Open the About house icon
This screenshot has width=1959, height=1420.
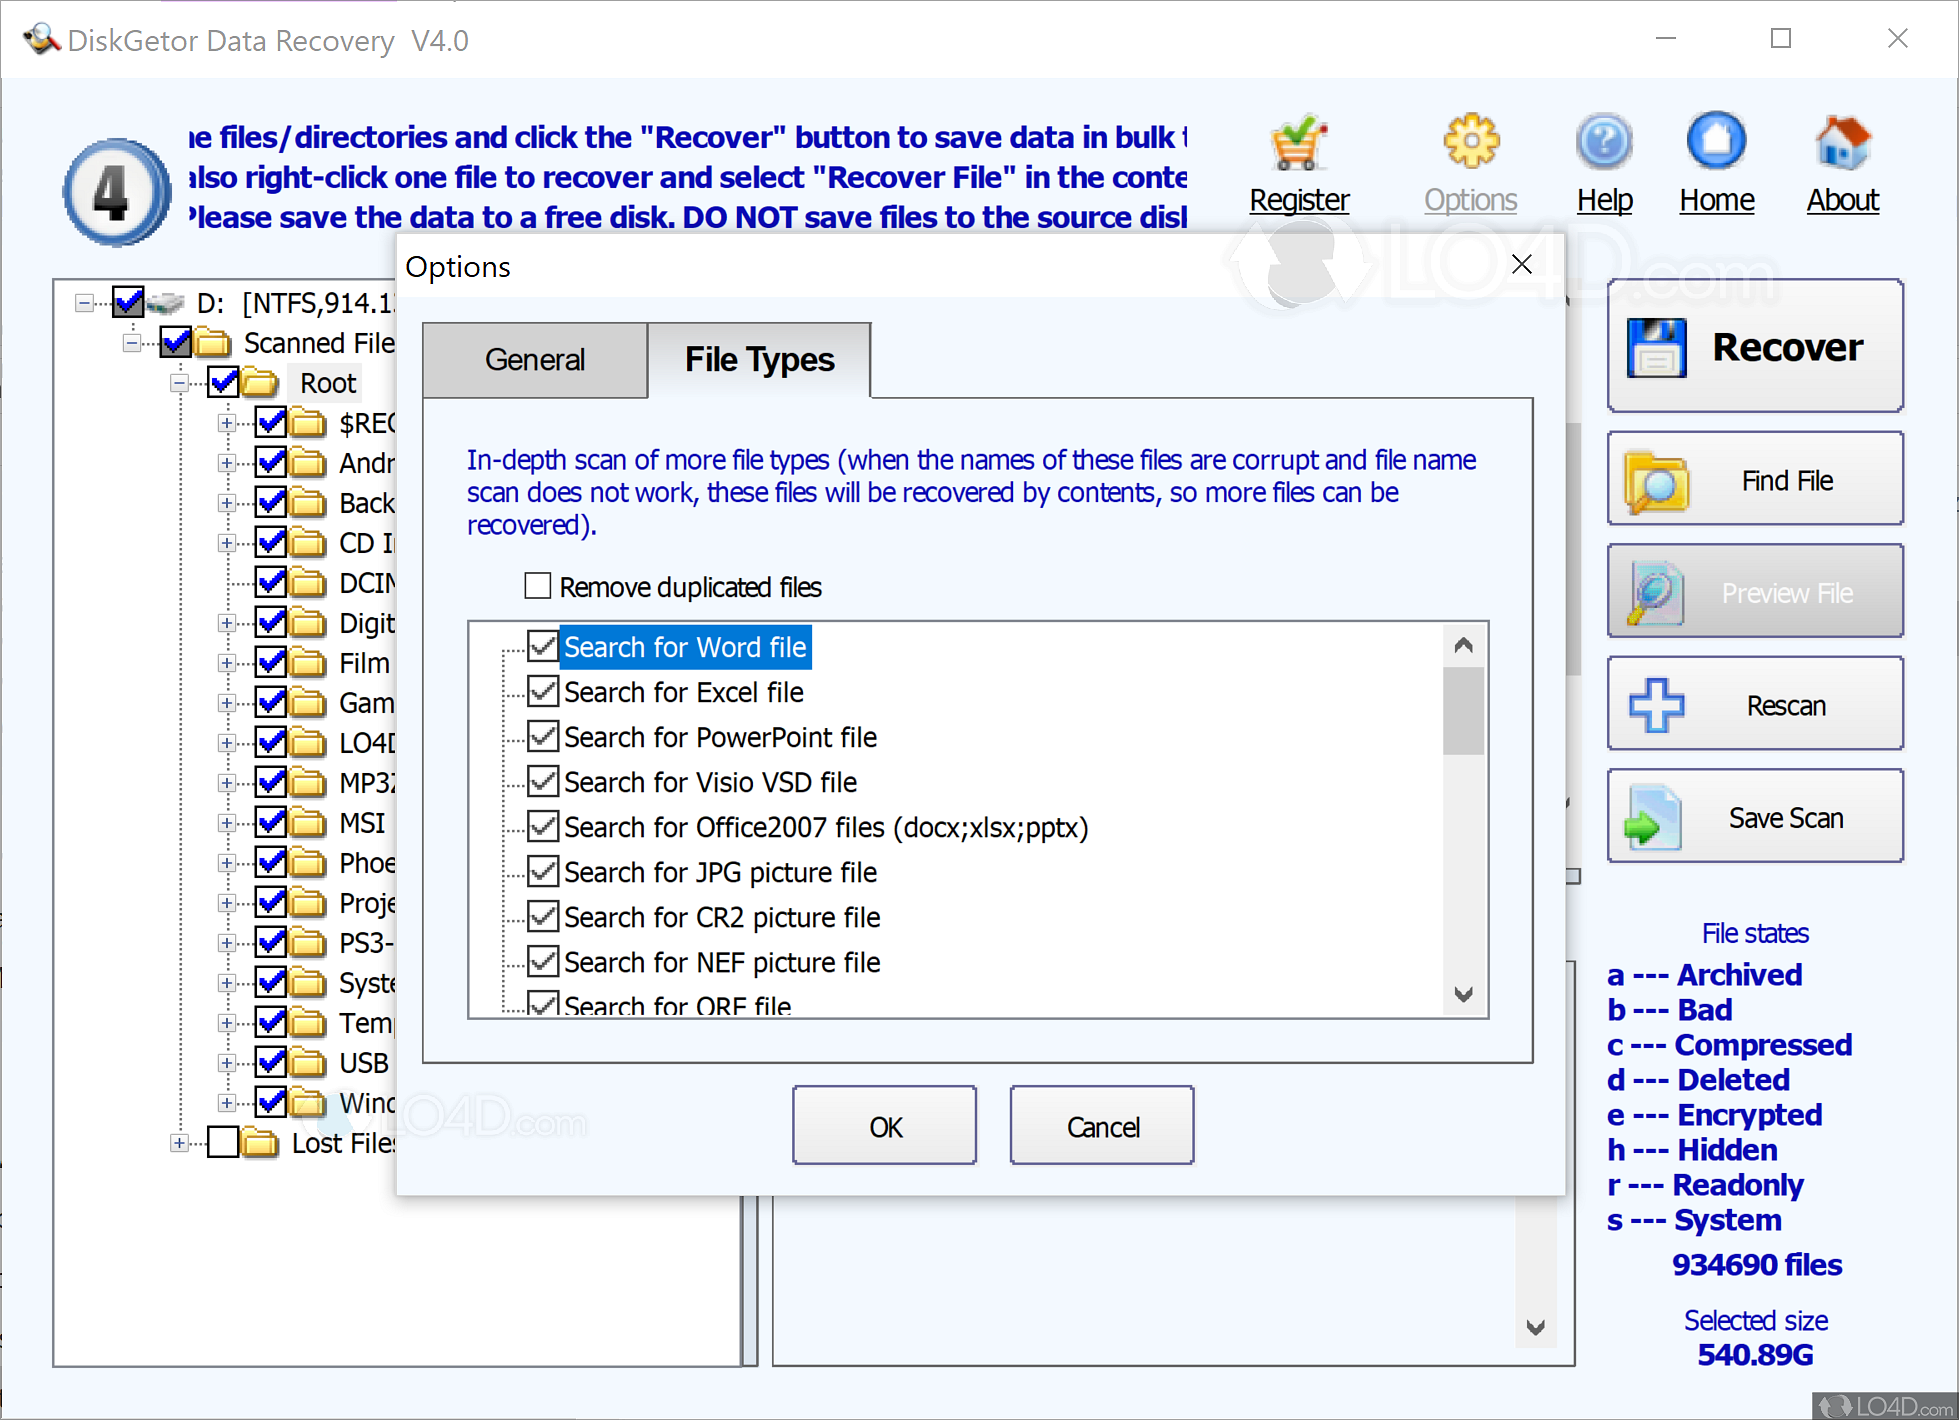pos(1842,143)
